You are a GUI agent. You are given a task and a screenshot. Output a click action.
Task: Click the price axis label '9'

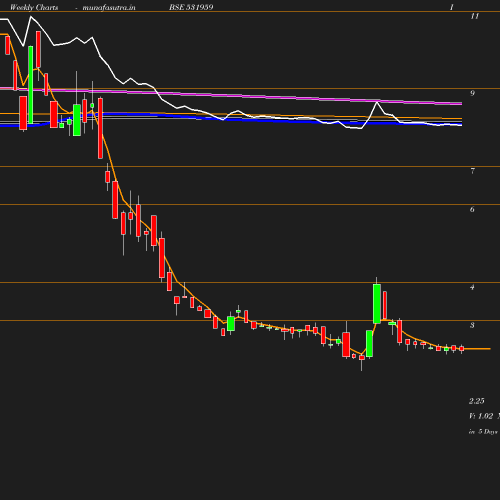tap(472, 93)
